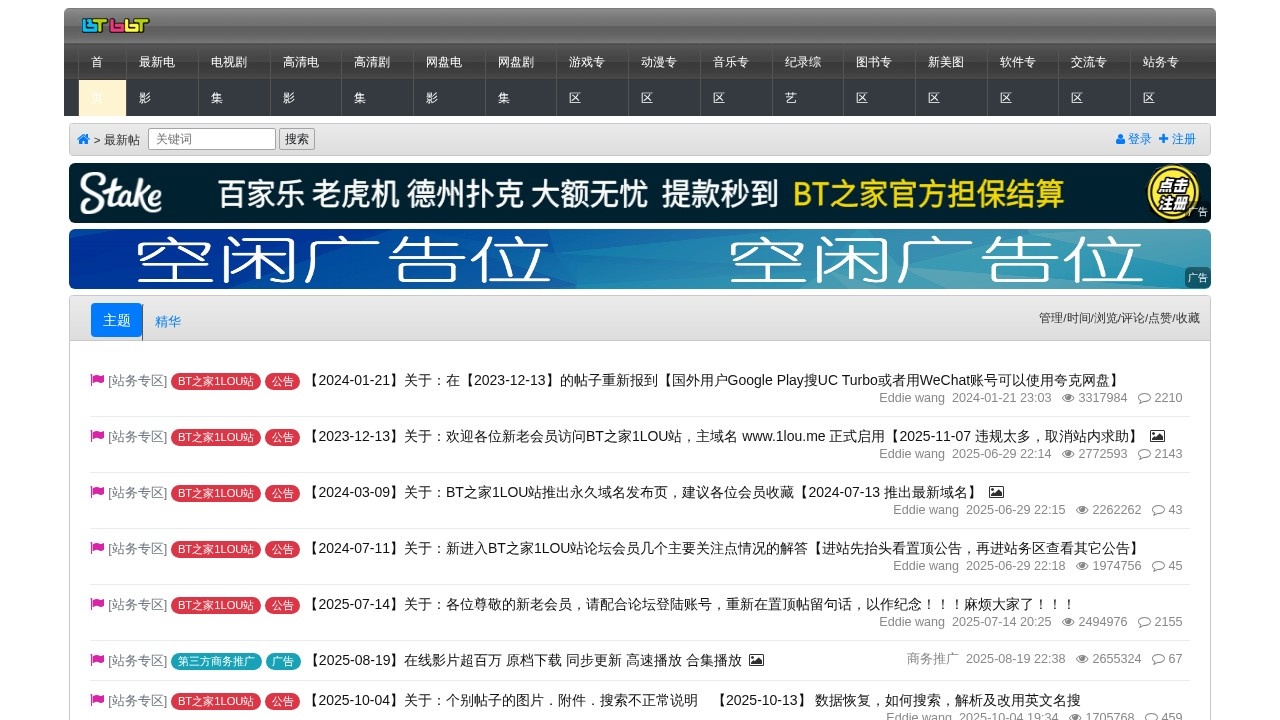Click the user login icon

pos(1121,139)
